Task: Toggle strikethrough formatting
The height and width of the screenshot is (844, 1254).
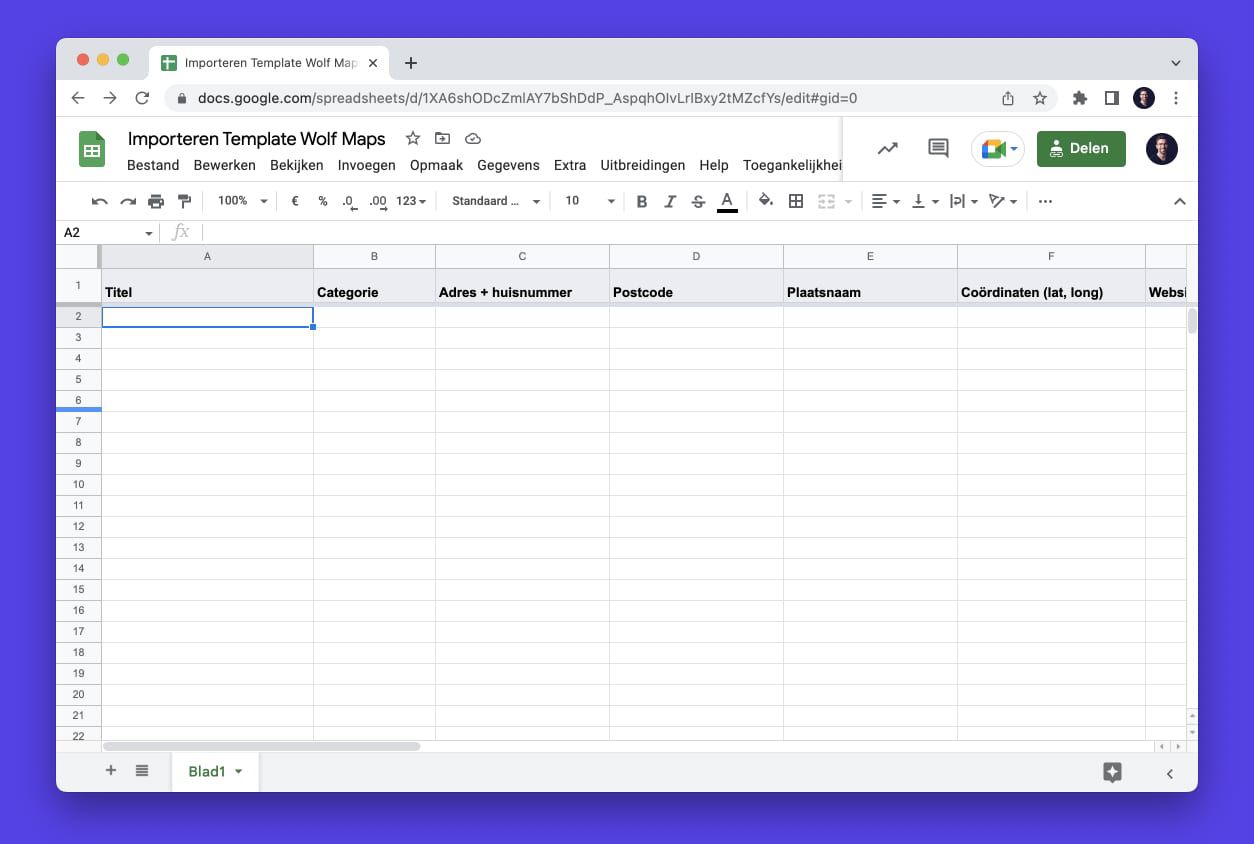Action: (x=698, y=201)
